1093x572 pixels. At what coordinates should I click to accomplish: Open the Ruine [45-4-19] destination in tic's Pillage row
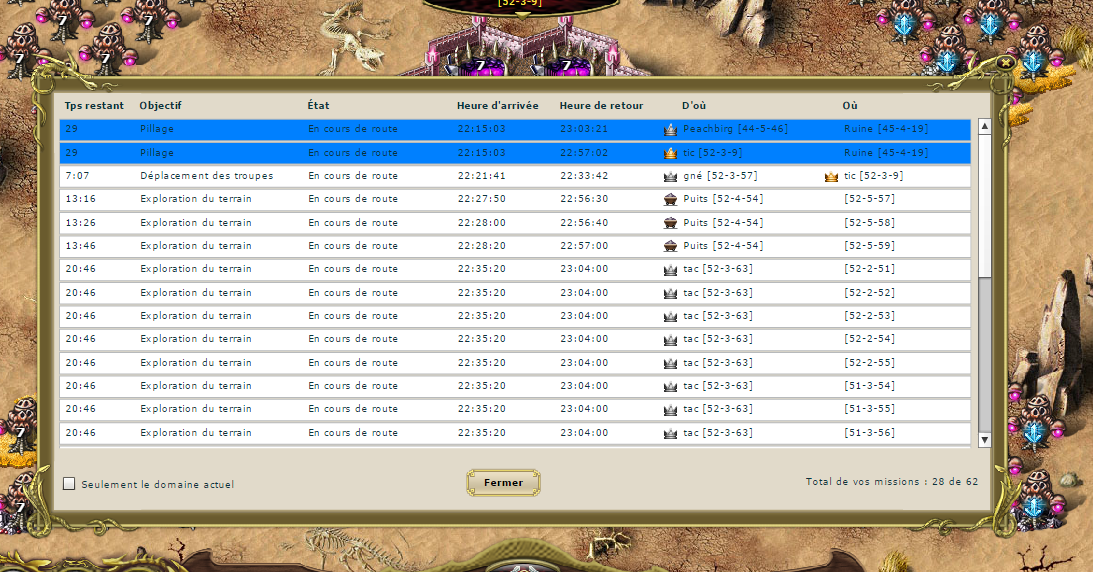pyautogui.click(x=886, y=153)
